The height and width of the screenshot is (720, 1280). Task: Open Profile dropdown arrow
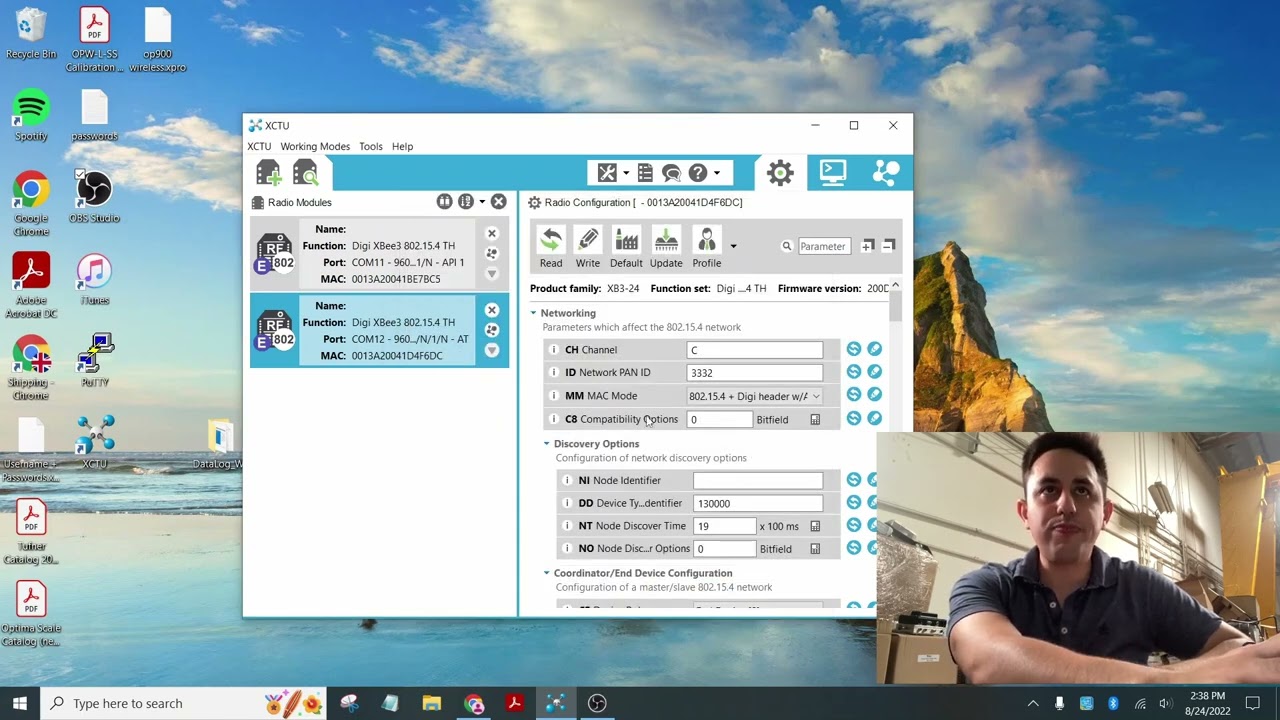click(733, 246)
